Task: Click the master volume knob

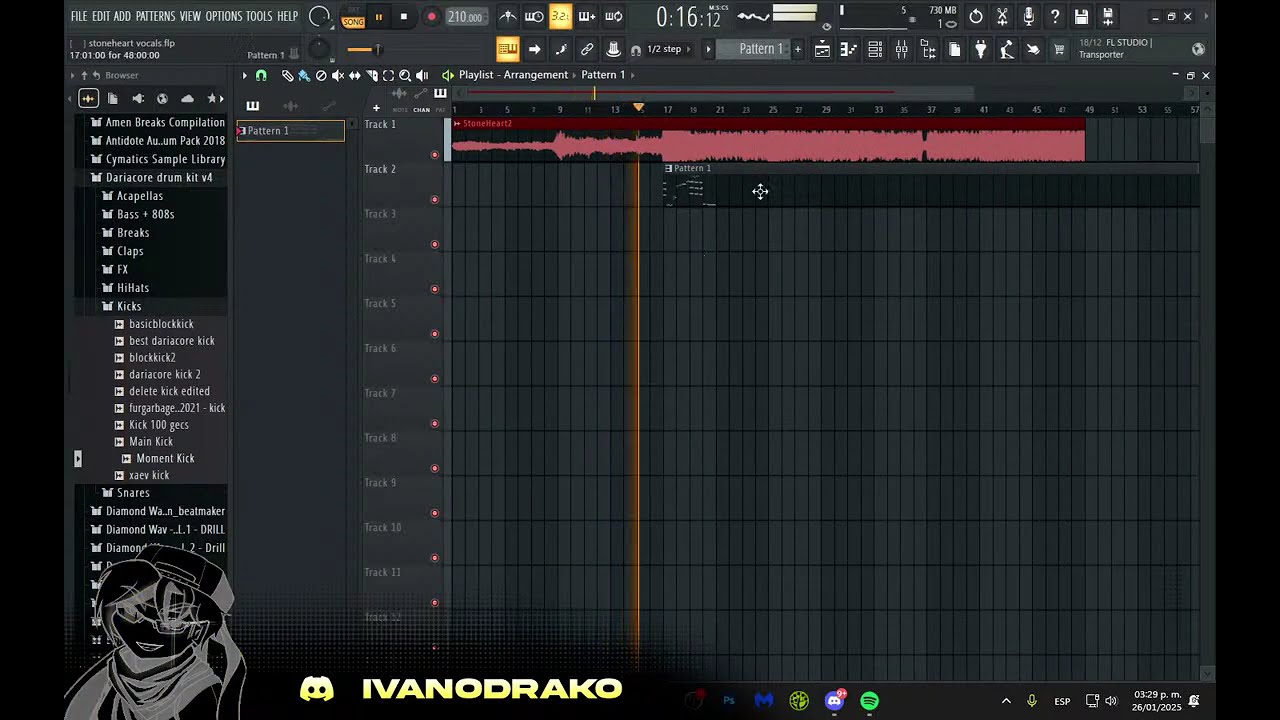Action: click(x=319, y=16)
